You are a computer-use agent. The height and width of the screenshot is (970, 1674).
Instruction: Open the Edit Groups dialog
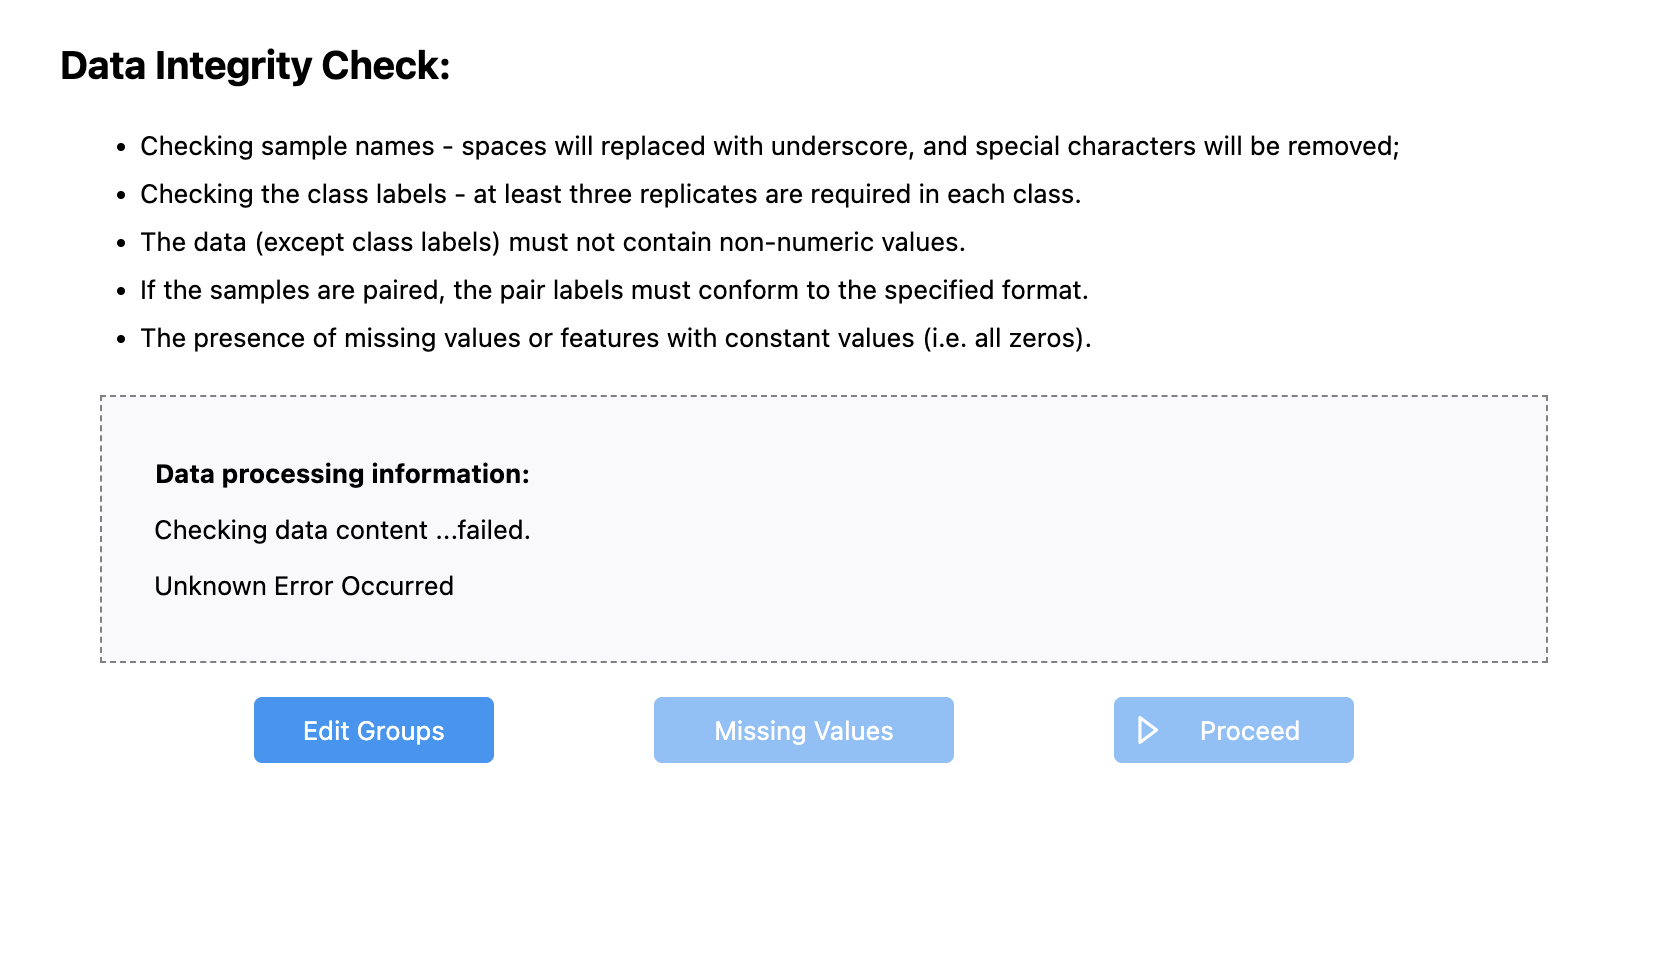click(x=374, y=730)
